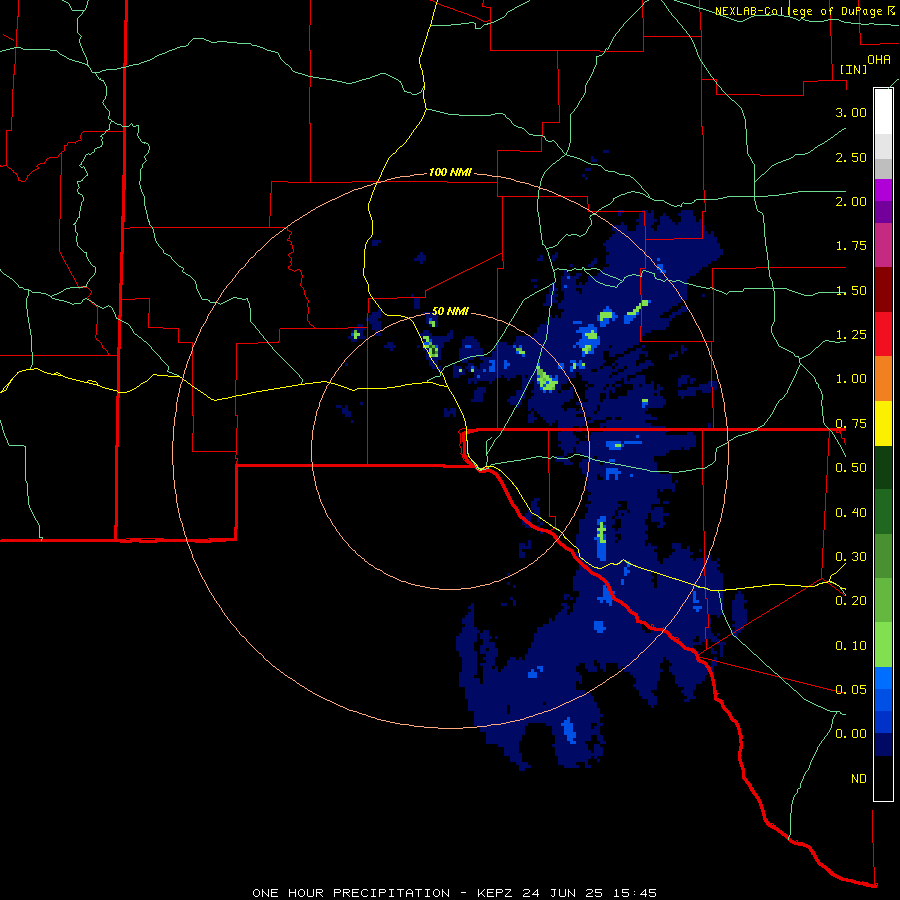Image resolution: width=900 pixels, height=900 pixels.
Task: Pick the yellow swatch in the legend
Action: pyautogui.click(x=883, y=423)
